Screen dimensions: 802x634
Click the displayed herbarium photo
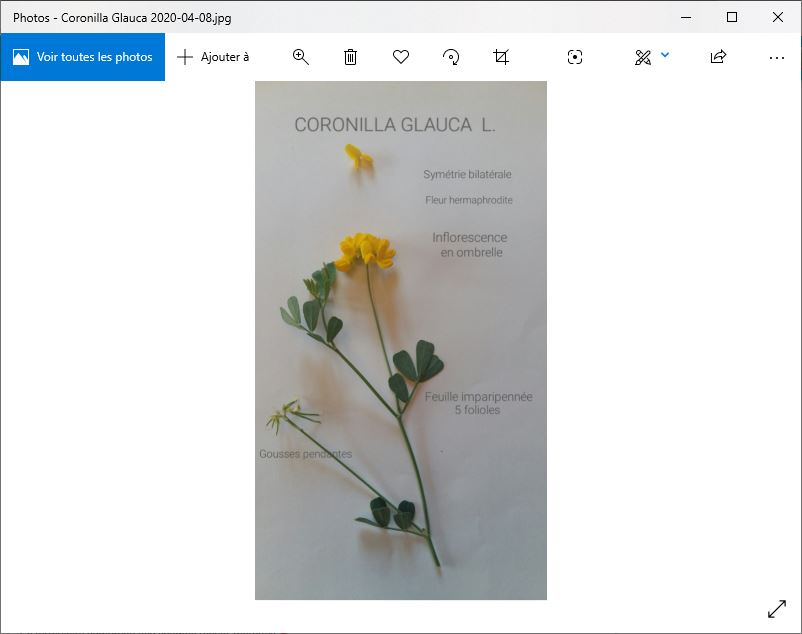(400, 340)
